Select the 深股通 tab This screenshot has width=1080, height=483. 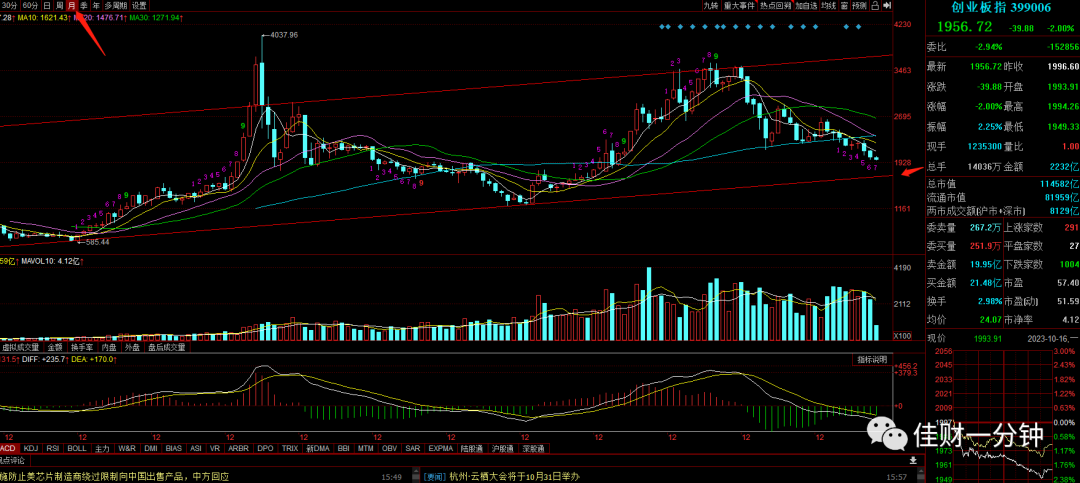(533, 449)
